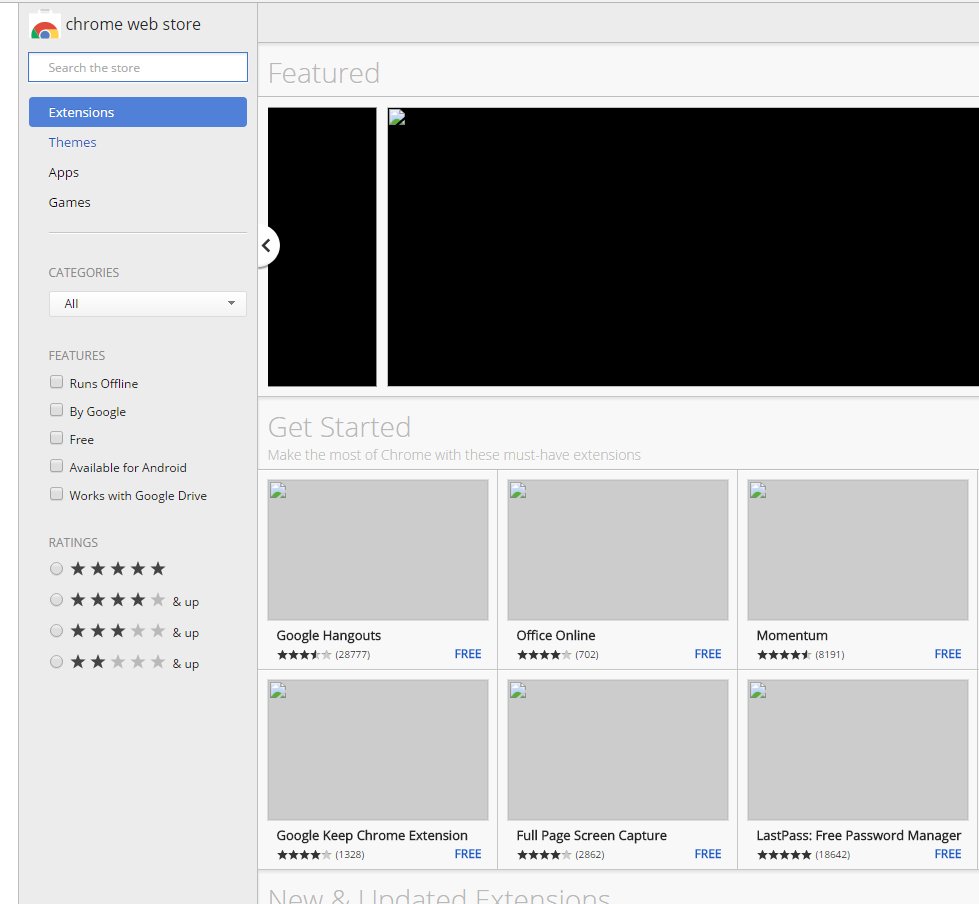
Task: Select the five-star rating radio button
Action: click(56, 569)
